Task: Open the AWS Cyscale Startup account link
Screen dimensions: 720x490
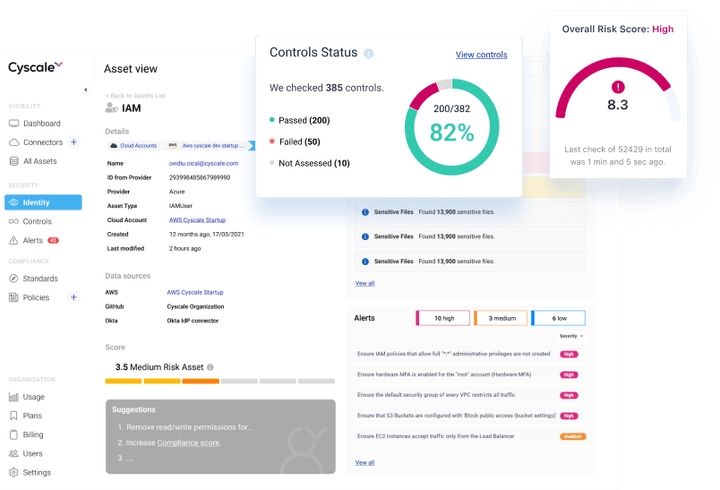Action: point(194,219)
